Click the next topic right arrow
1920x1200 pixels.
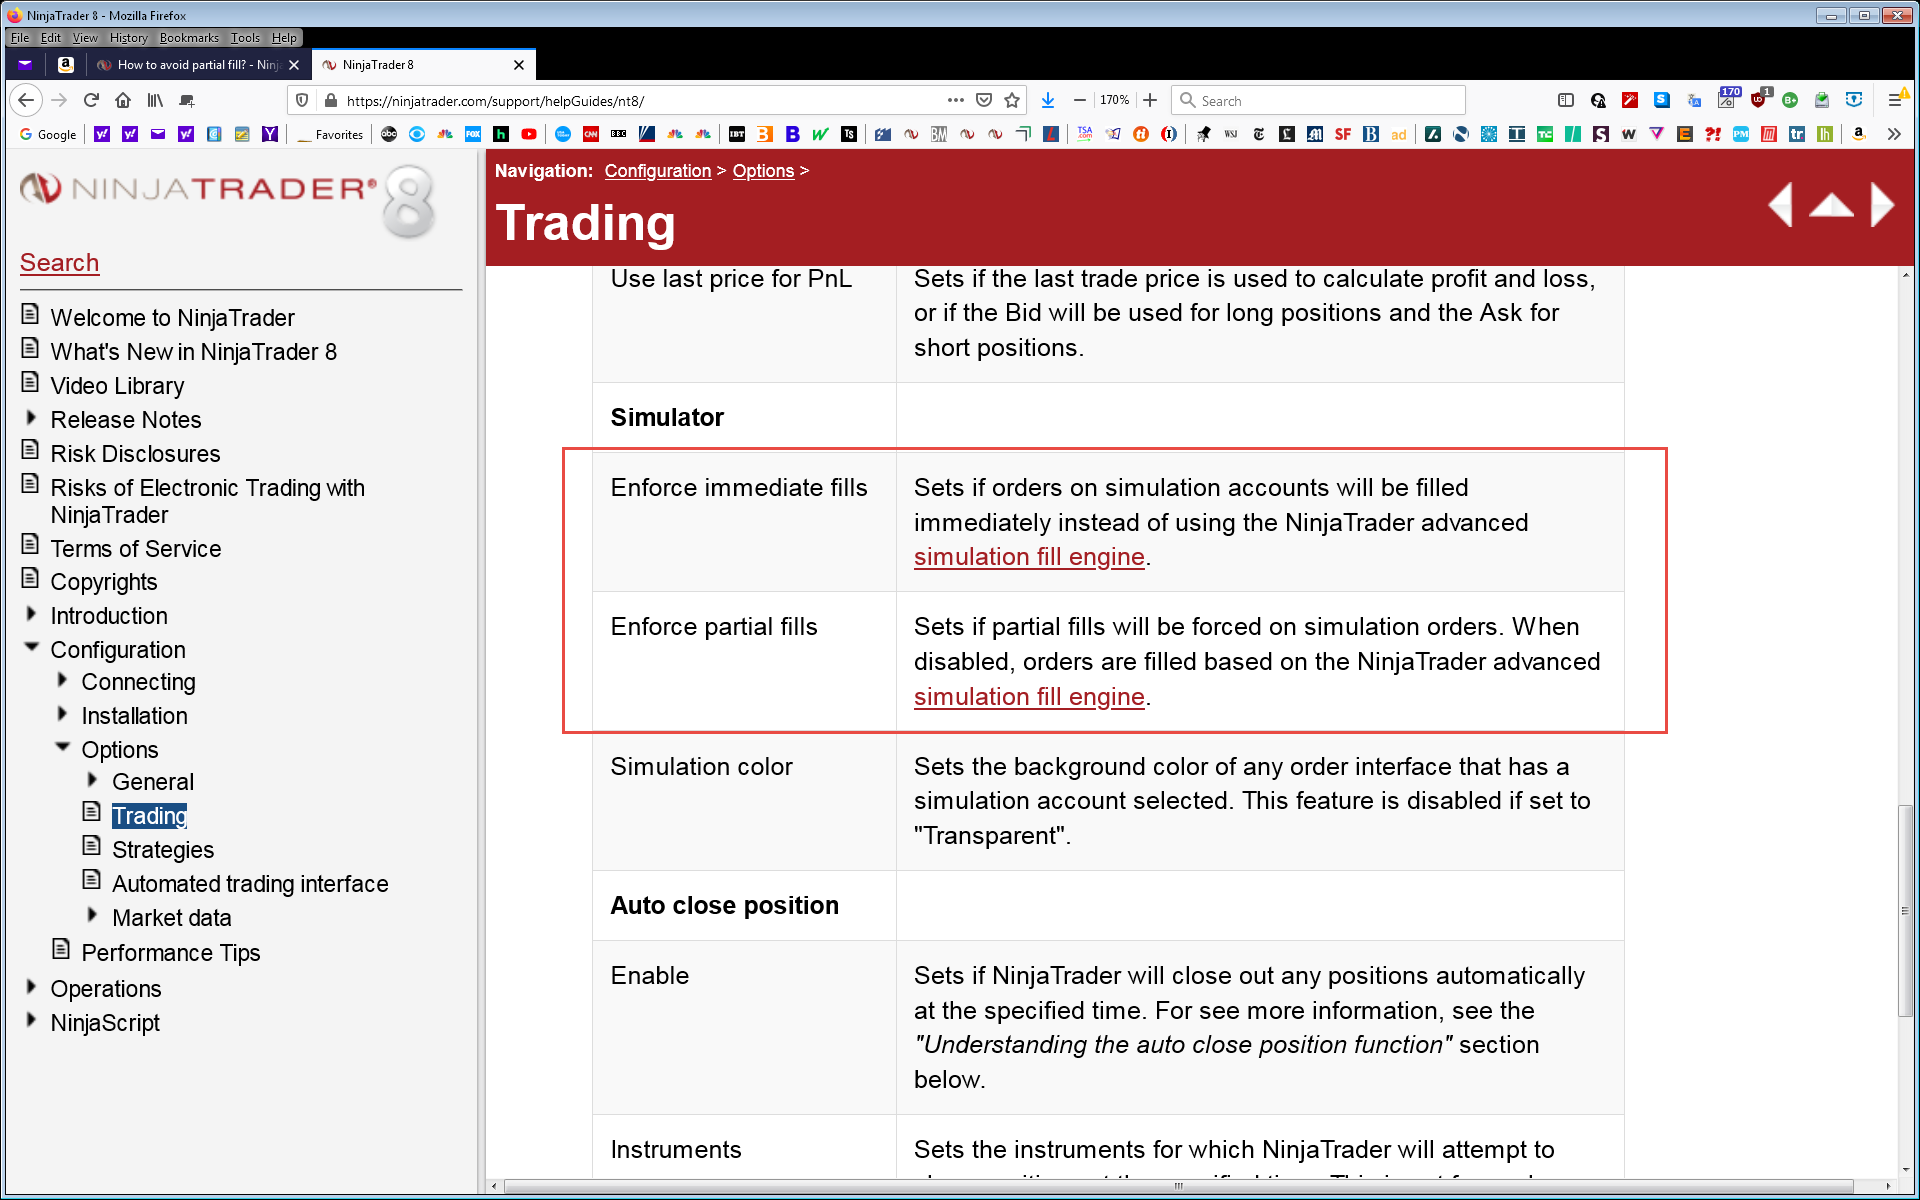click(x=1881, y=205)
